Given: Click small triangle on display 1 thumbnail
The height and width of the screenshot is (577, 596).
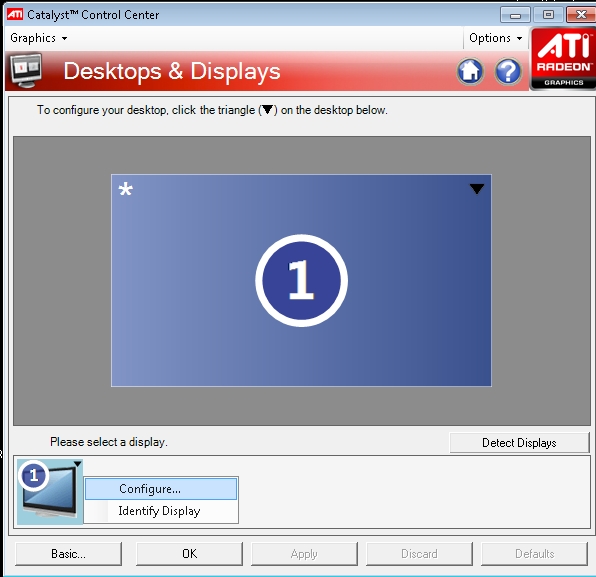Looking at the screenshot, I should (x=78, y=464).
